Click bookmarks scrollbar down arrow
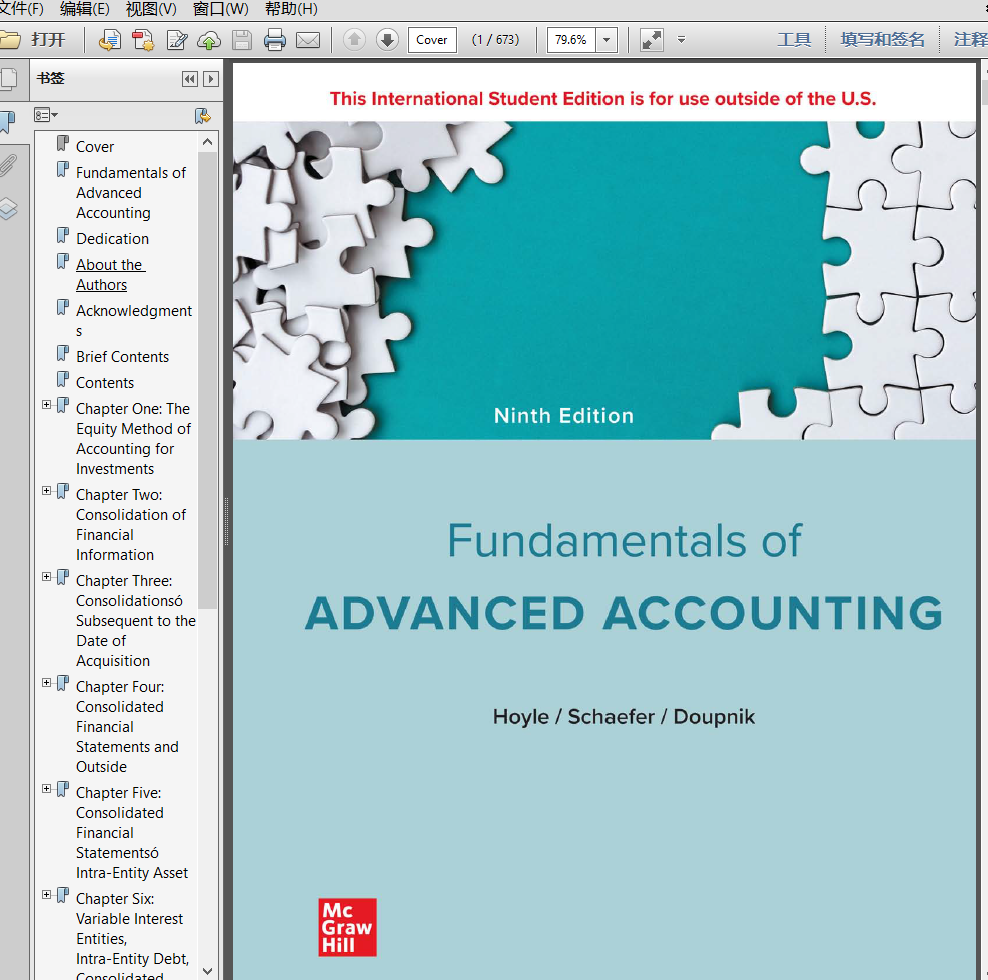This screenshot has width=988, height=980. coord(207,971)
